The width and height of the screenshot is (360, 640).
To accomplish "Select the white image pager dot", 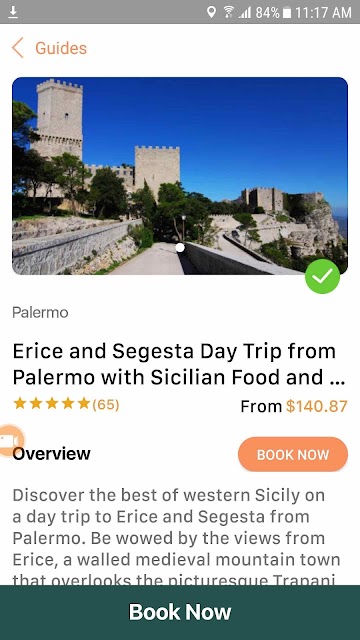I will 180,247.
